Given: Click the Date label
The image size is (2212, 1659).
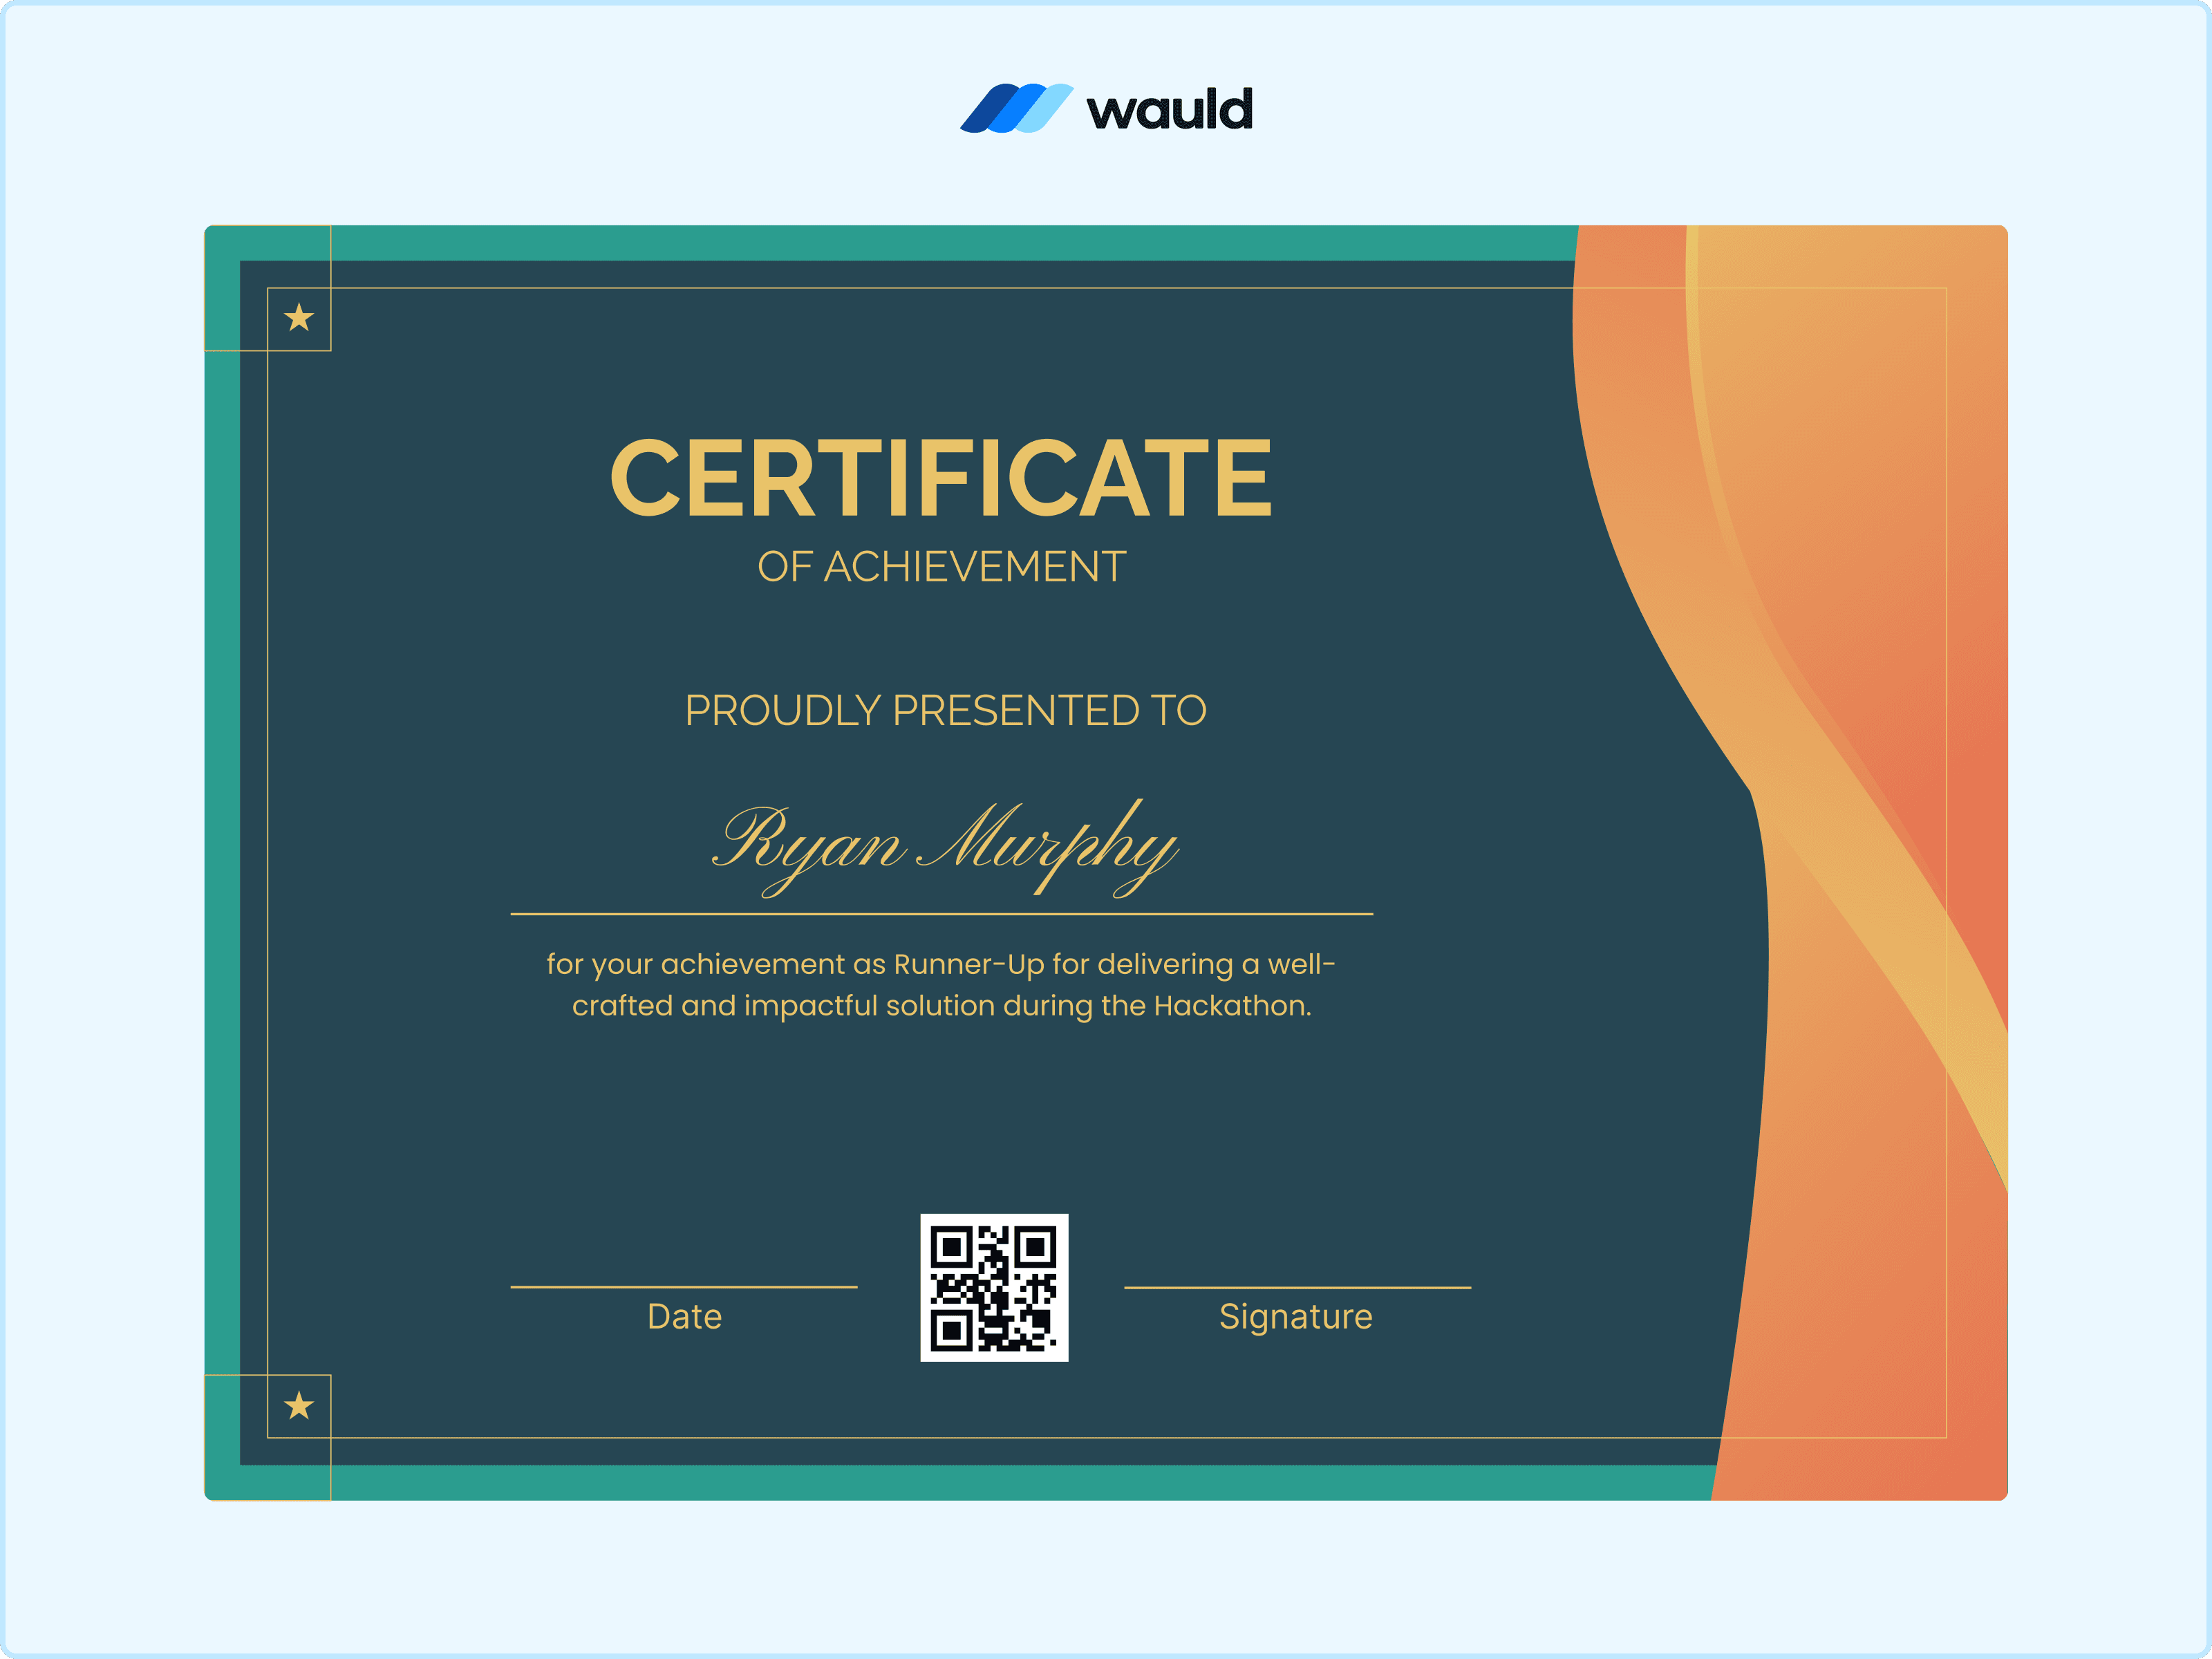Looking at the screenshot, I should point(684,1317).
